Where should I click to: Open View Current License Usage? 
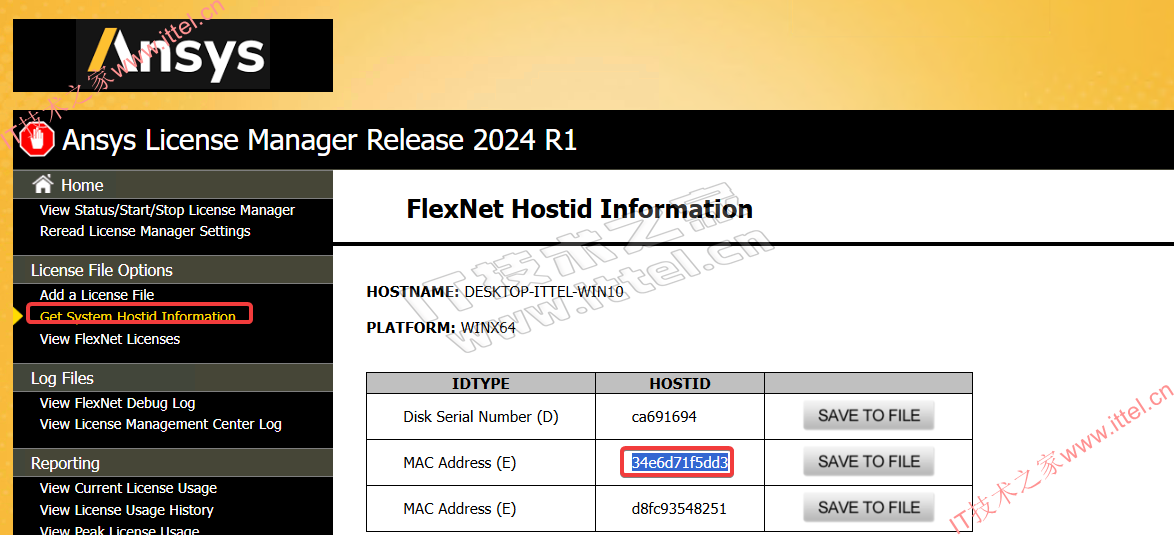tap(128, 488)
